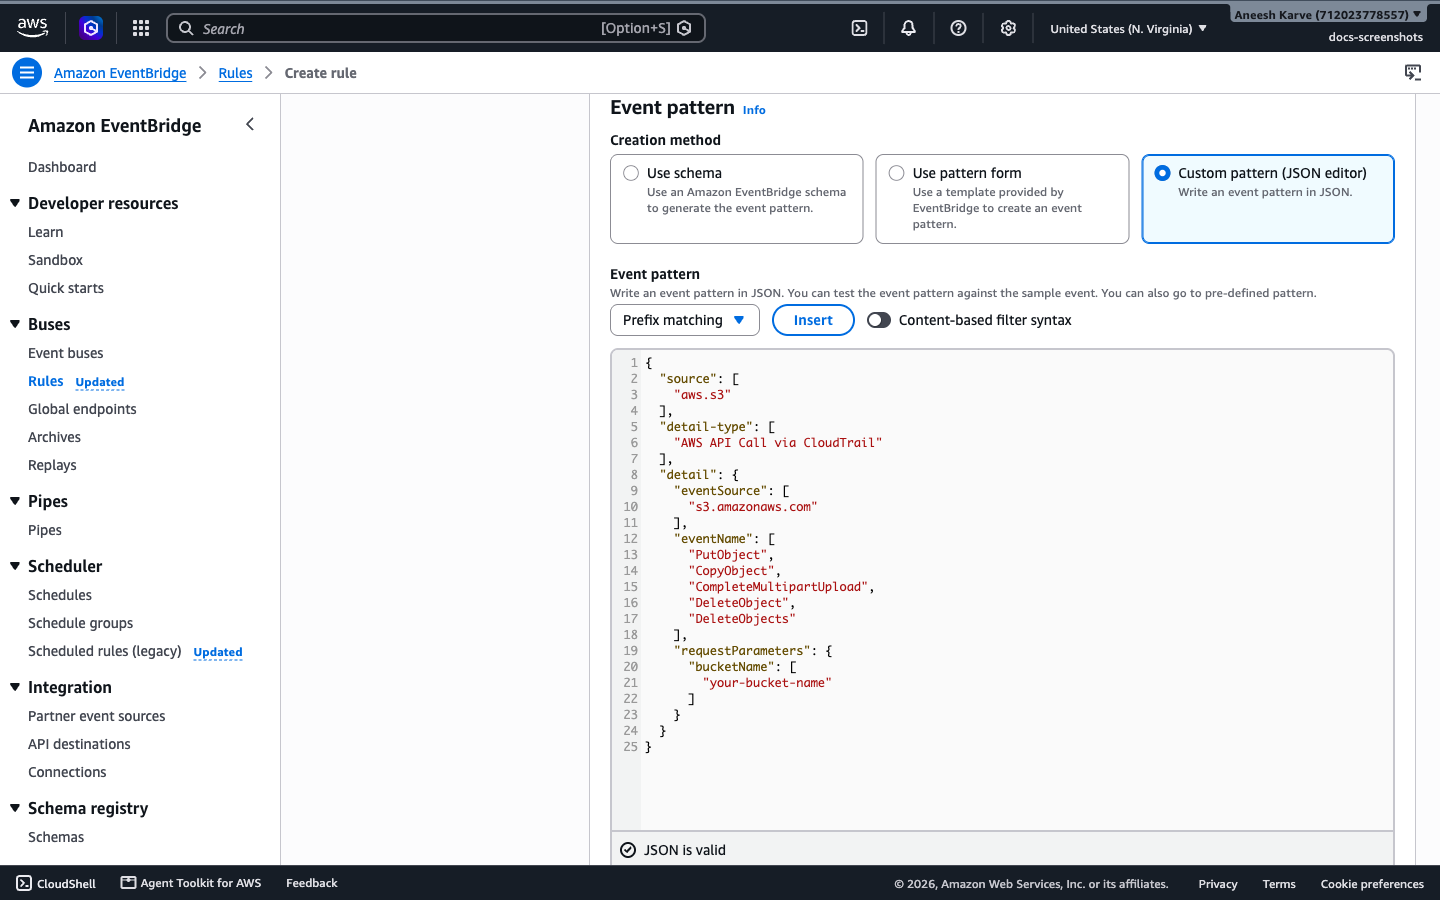The height and width of the screenshot is (900, 1440).
Task: Open Feedback in the footer
Action: coord(312,883)
